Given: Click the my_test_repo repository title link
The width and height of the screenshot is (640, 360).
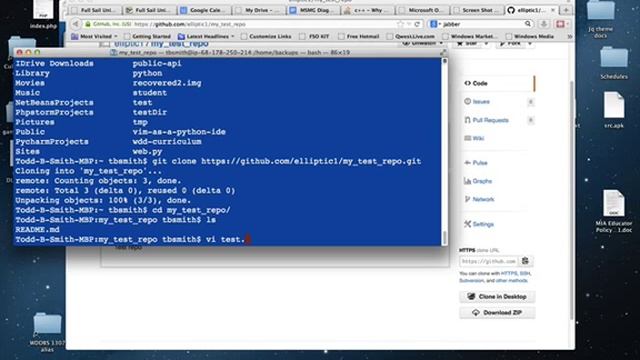Looking at the screenshot, I should point(180,44).
